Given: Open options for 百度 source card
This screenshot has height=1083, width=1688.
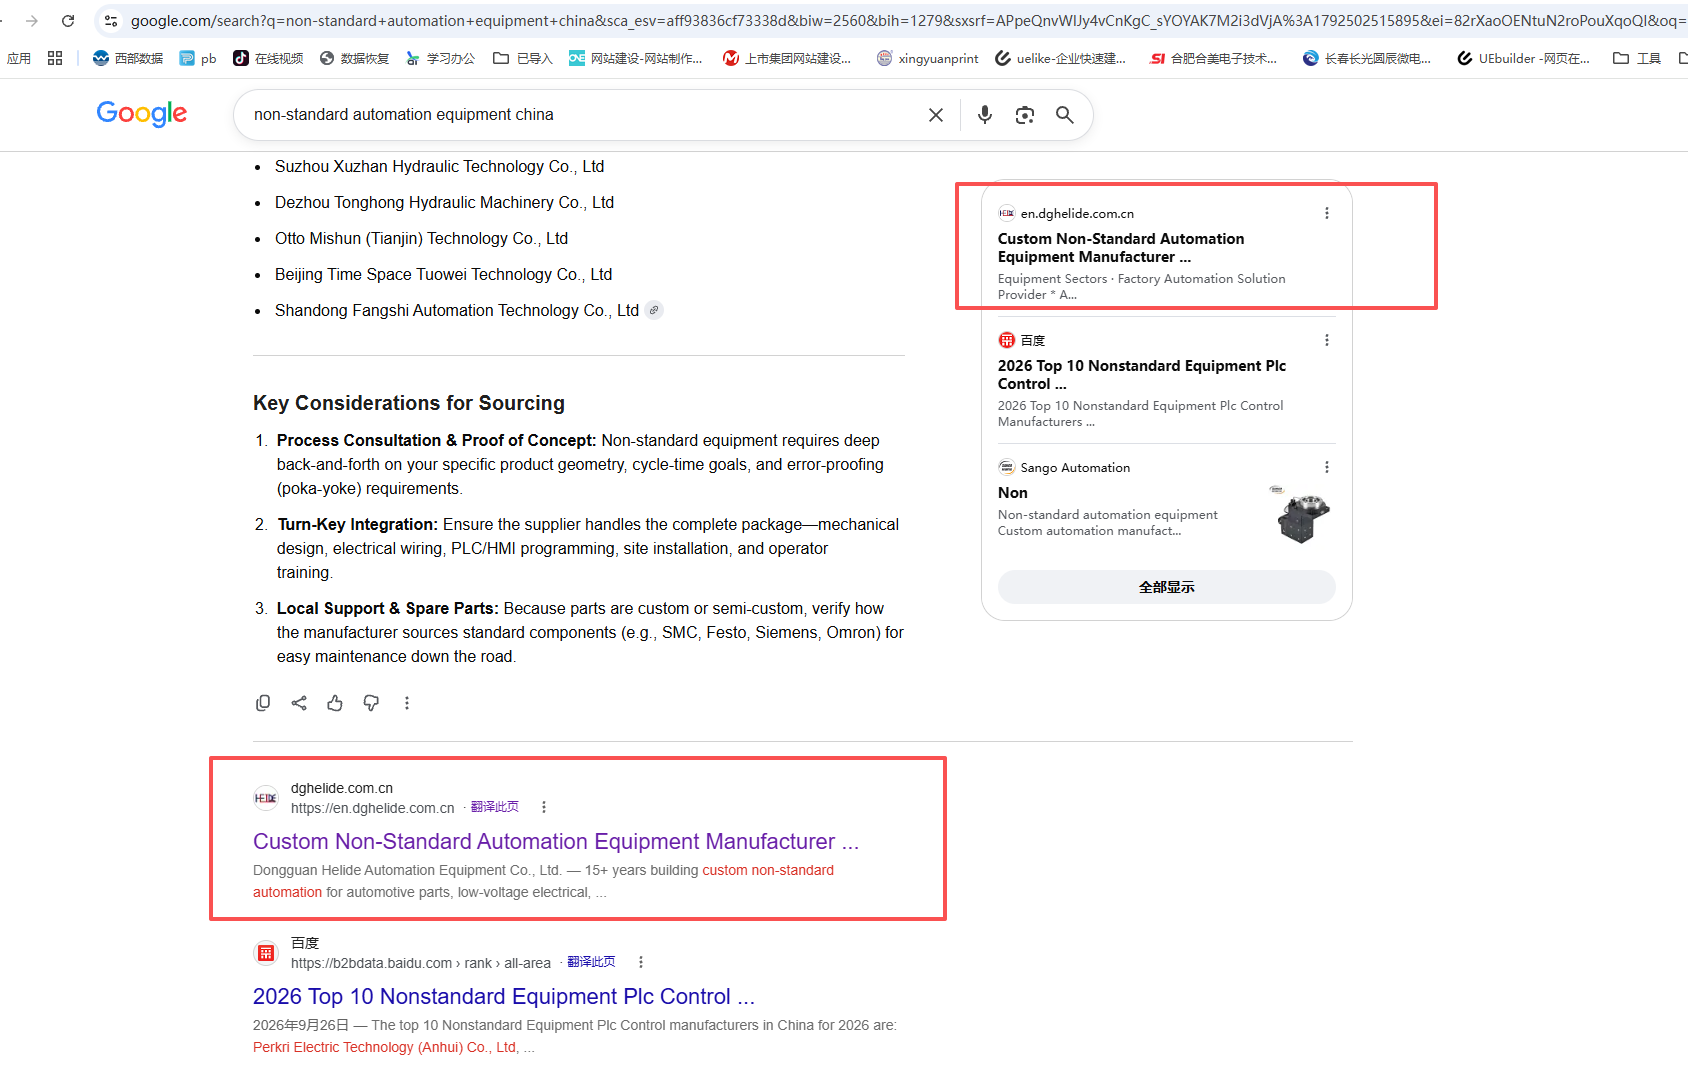Looking at the screenshot, I should click(1327, 340).
